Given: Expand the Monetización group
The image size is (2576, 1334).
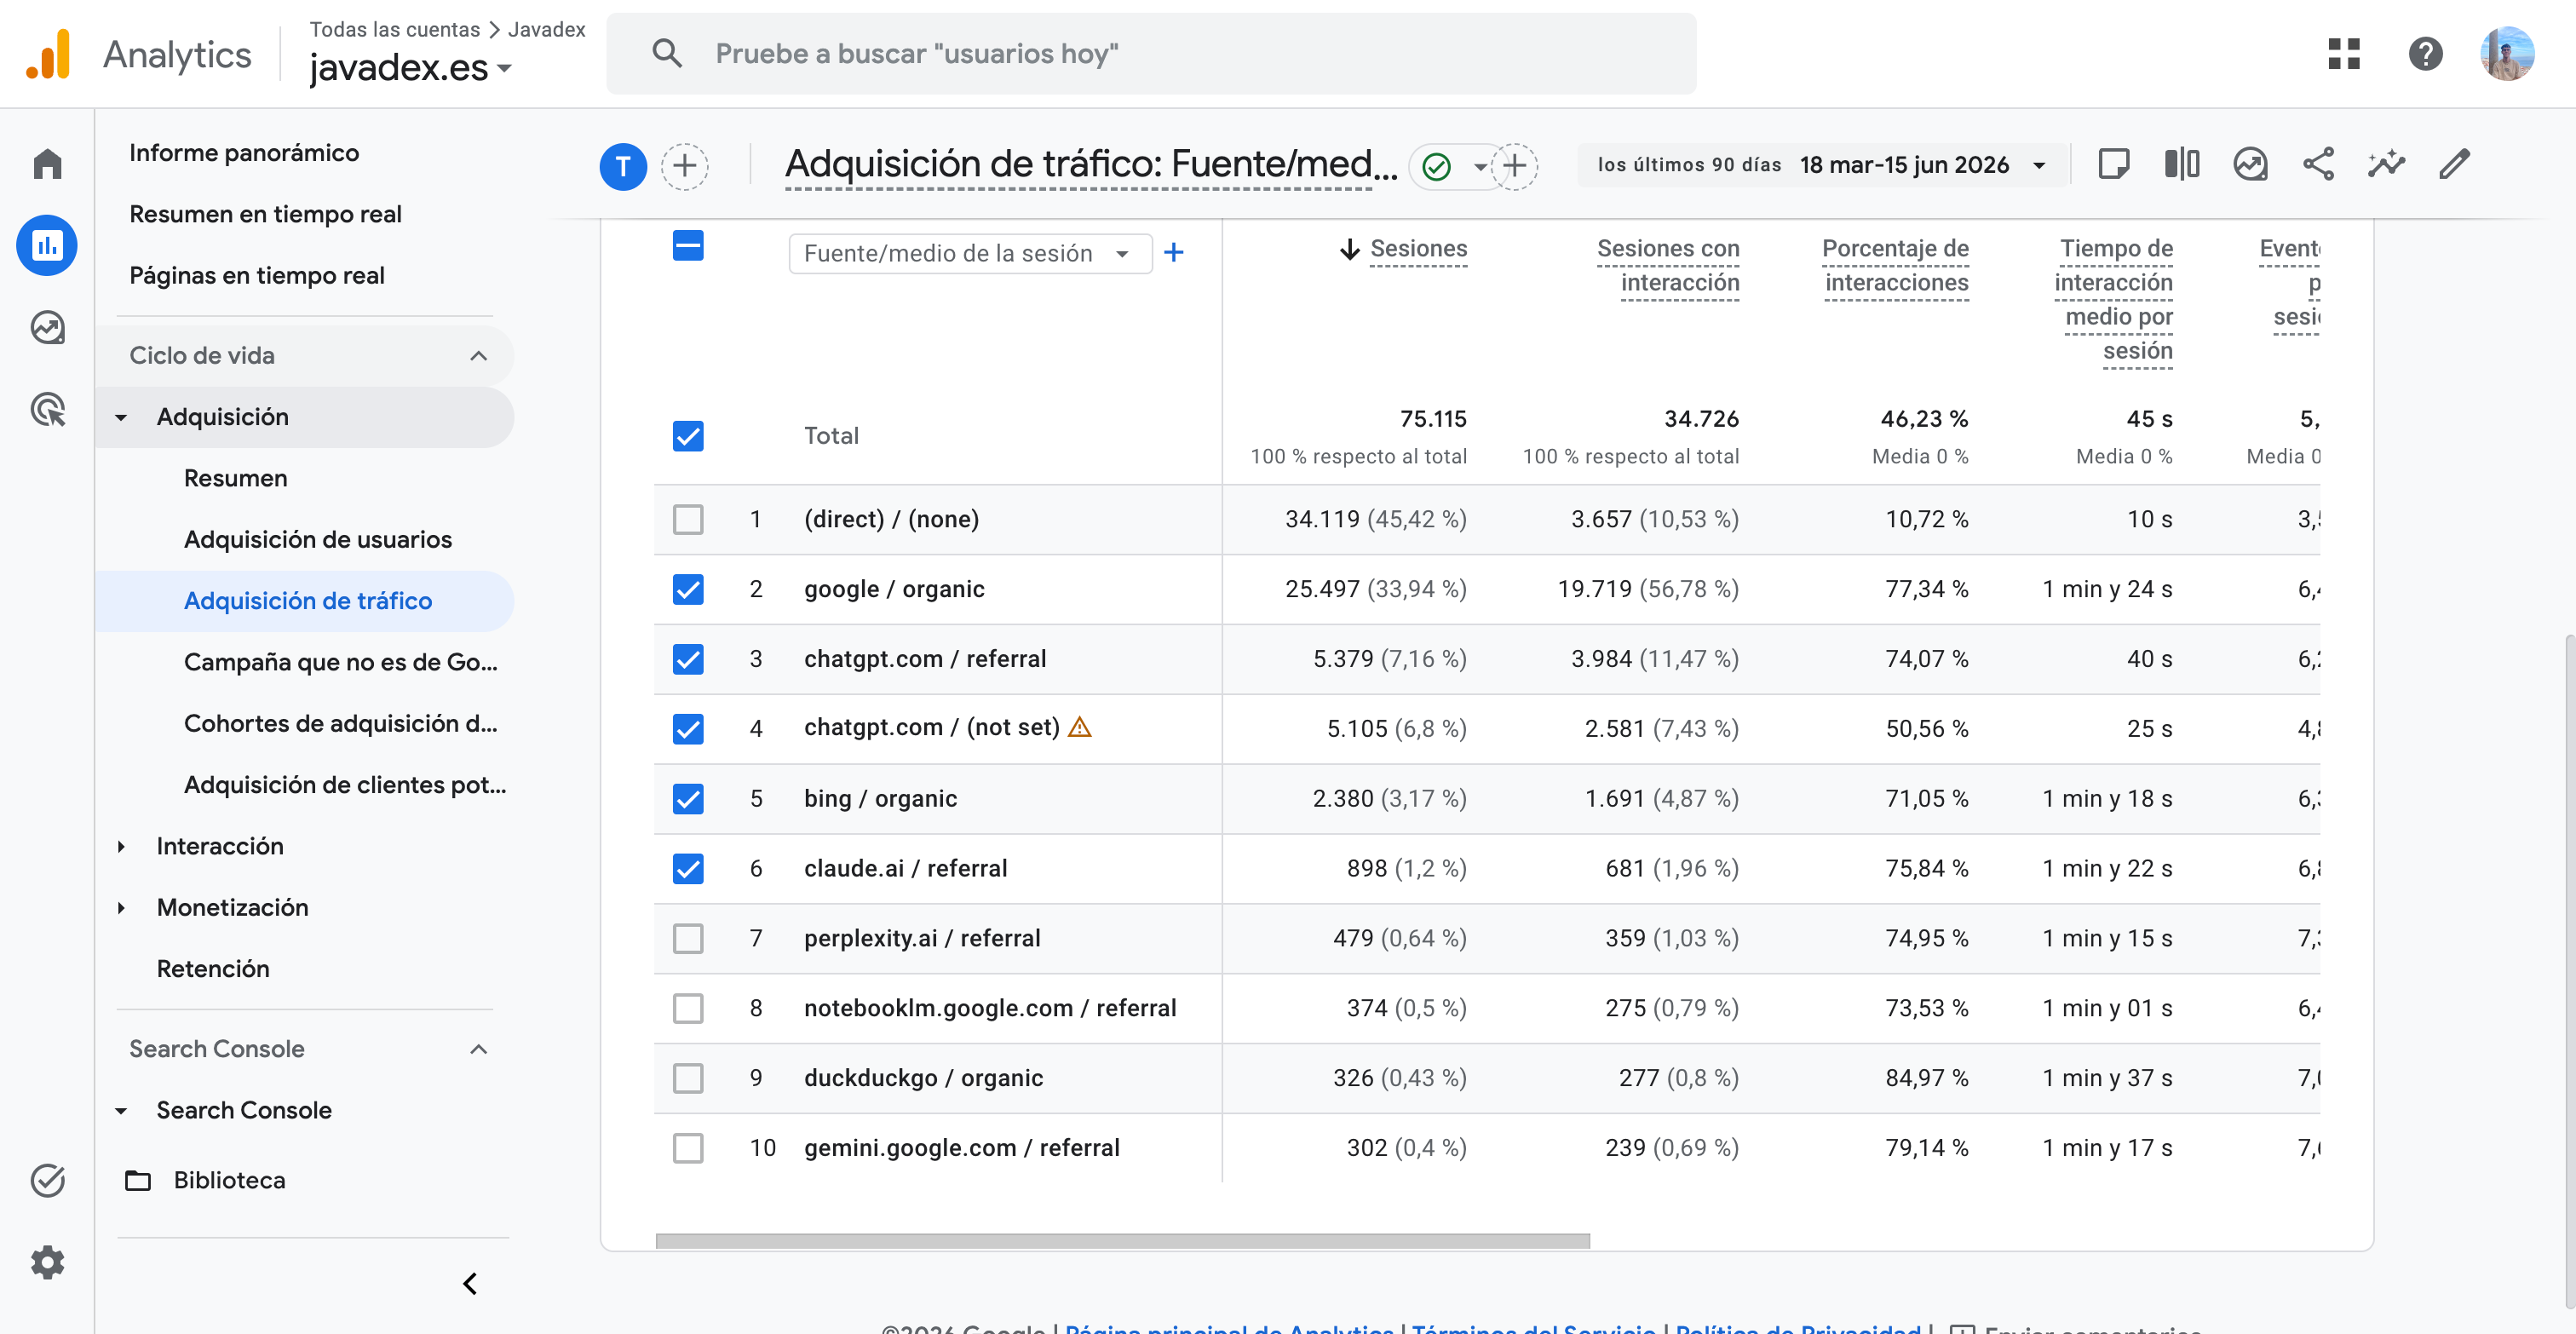Looking at the screenshot, I should (x=121, y=907).
